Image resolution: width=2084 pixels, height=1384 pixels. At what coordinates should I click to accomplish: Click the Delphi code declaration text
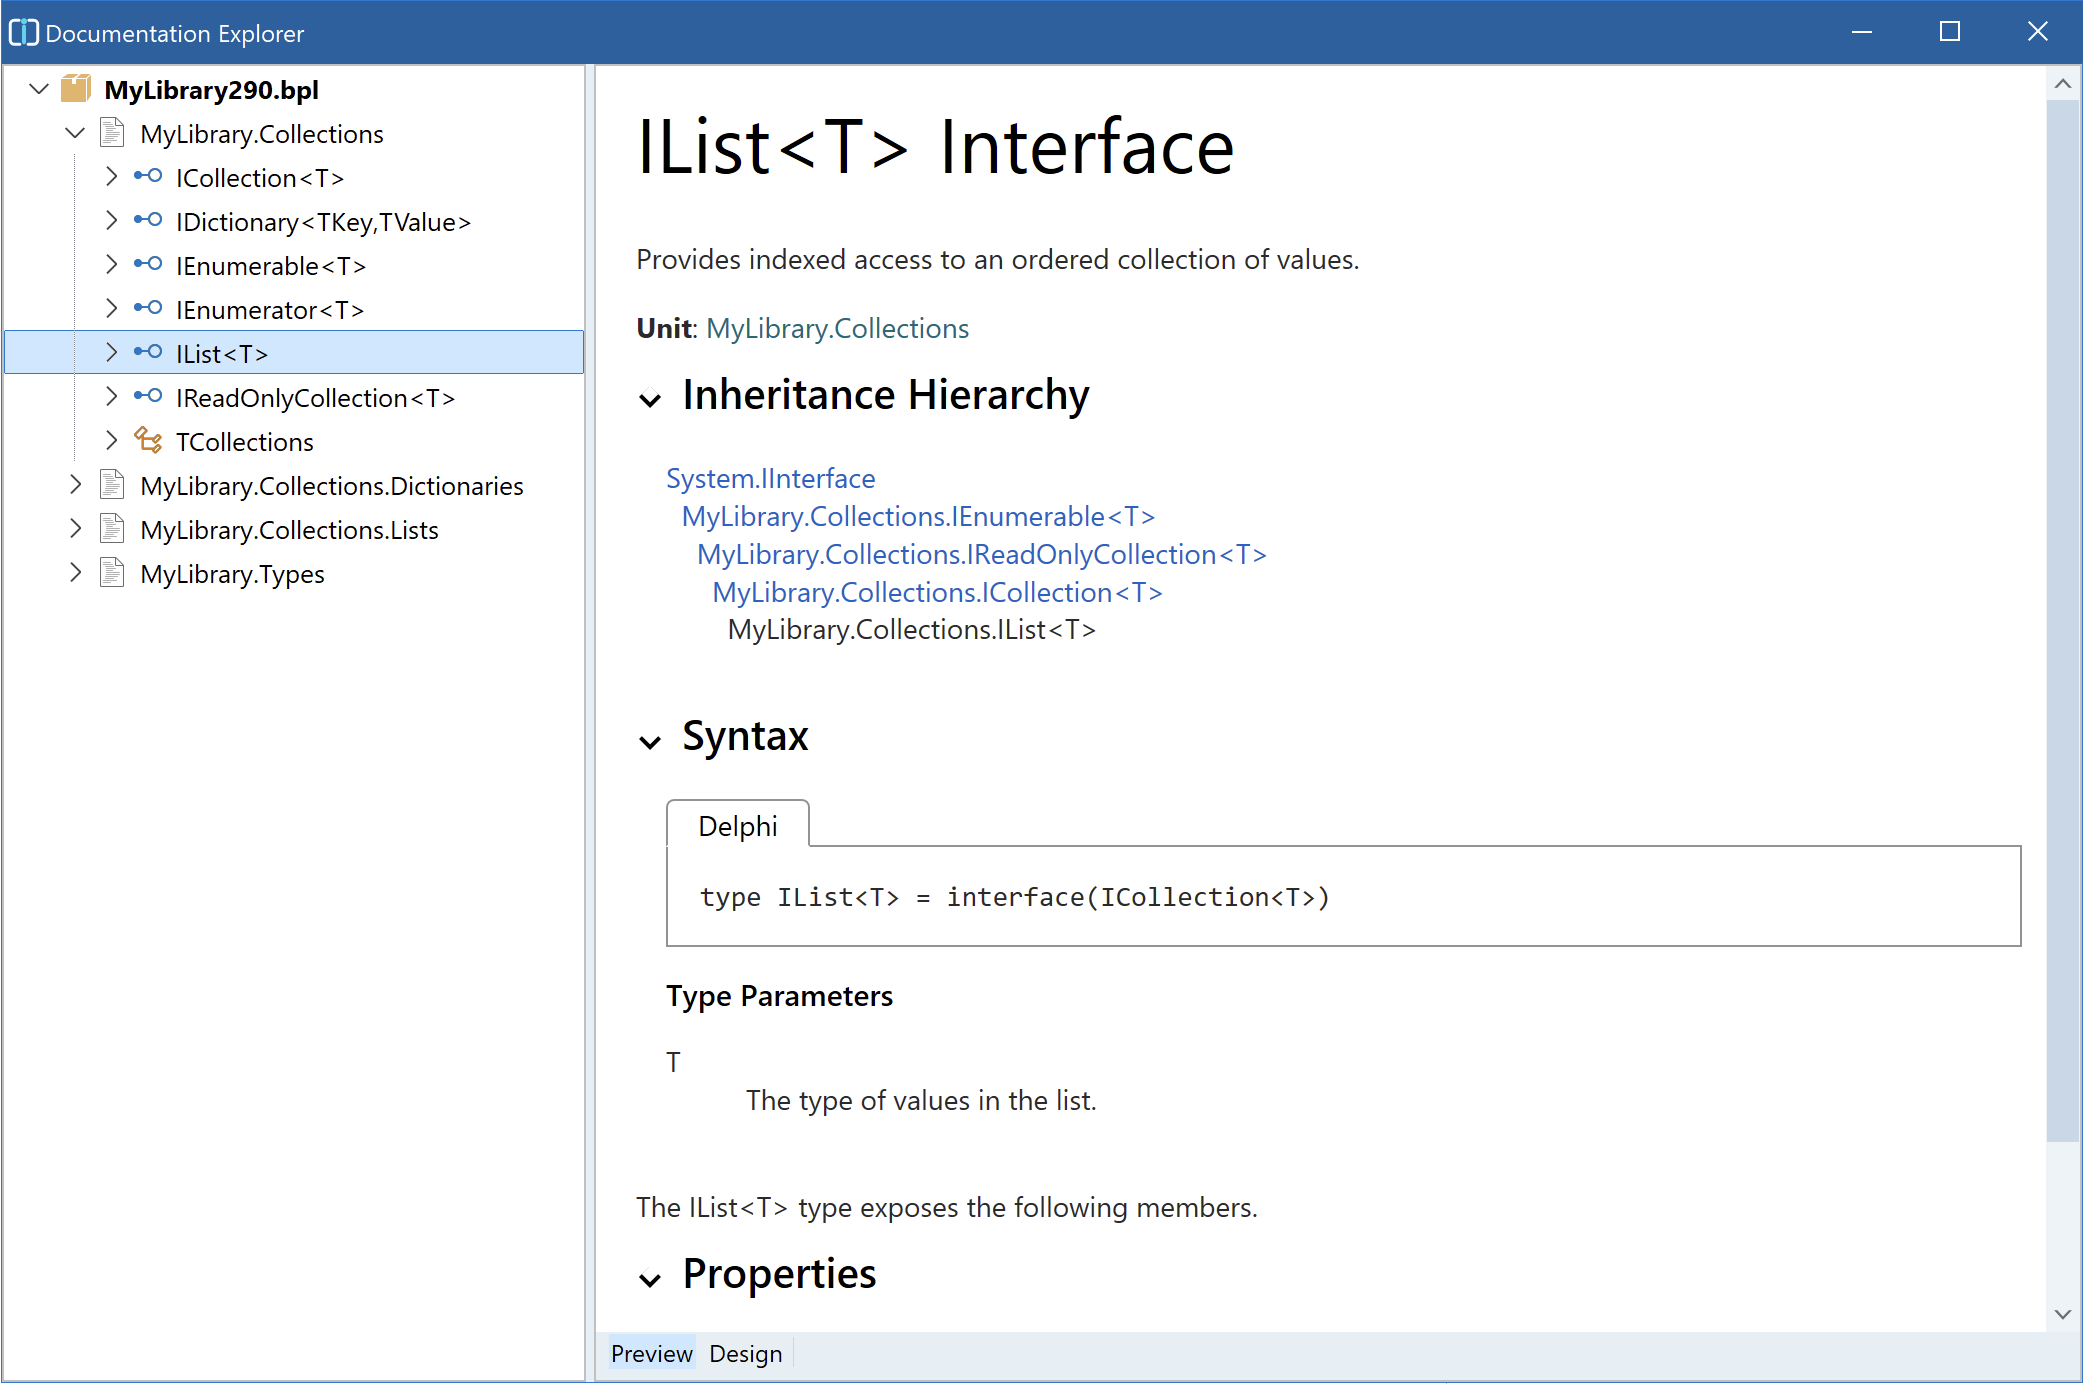tap(1014, 897)
